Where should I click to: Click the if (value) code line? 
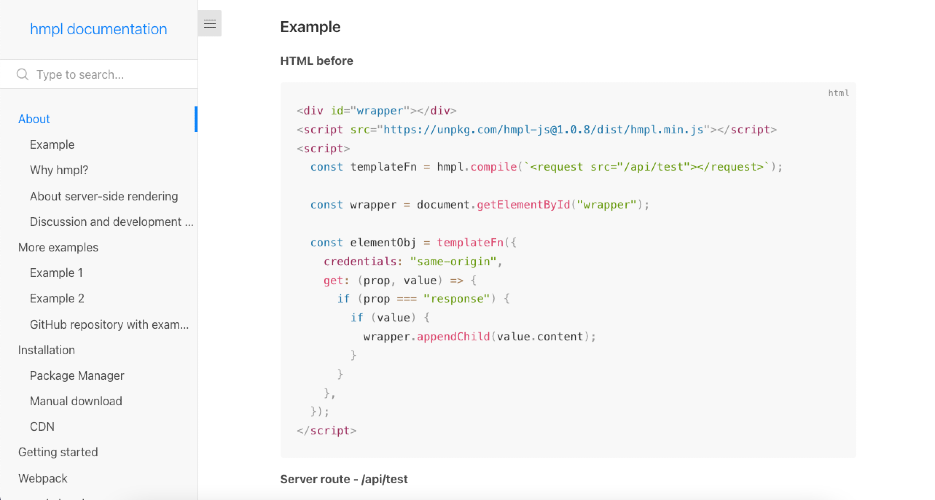click(390, 318)
